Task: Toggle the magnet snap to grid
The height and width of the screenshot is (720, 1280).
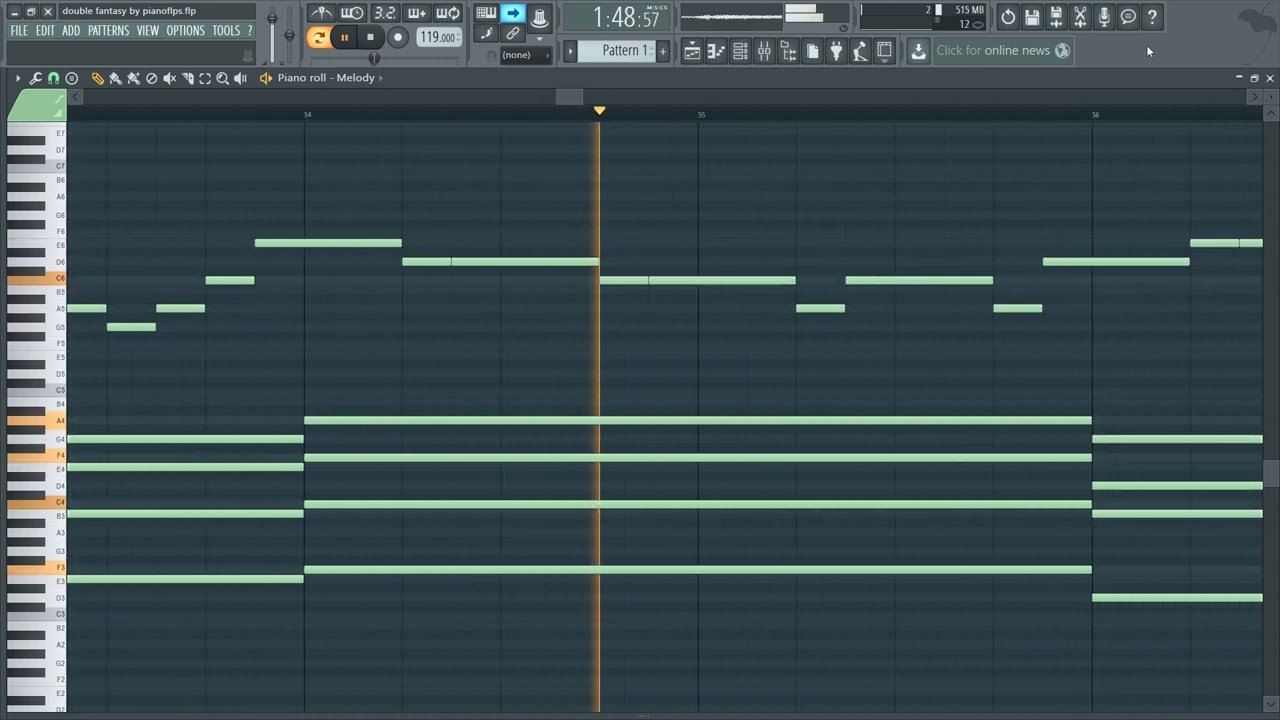Action: click(54, 78)
